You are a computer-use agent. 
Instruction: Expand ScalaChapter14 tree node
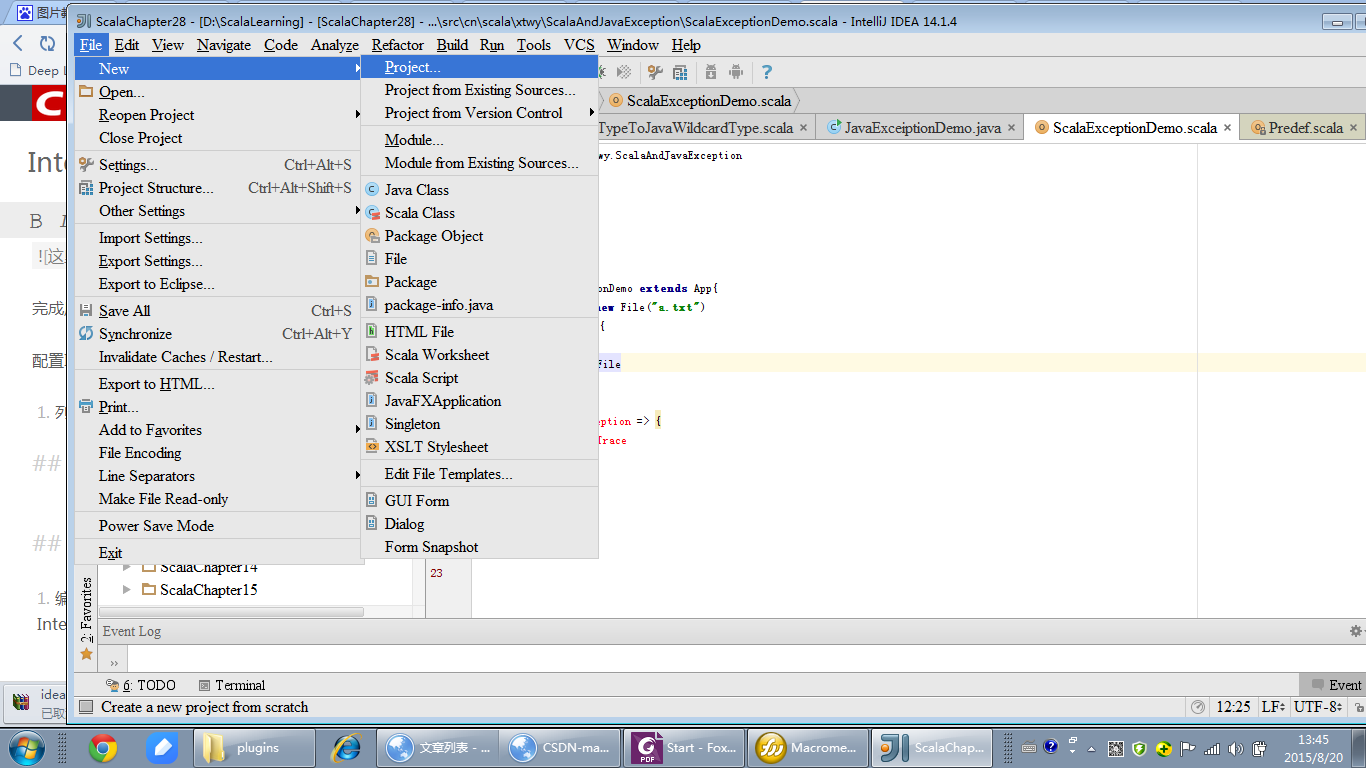(127, 567)
